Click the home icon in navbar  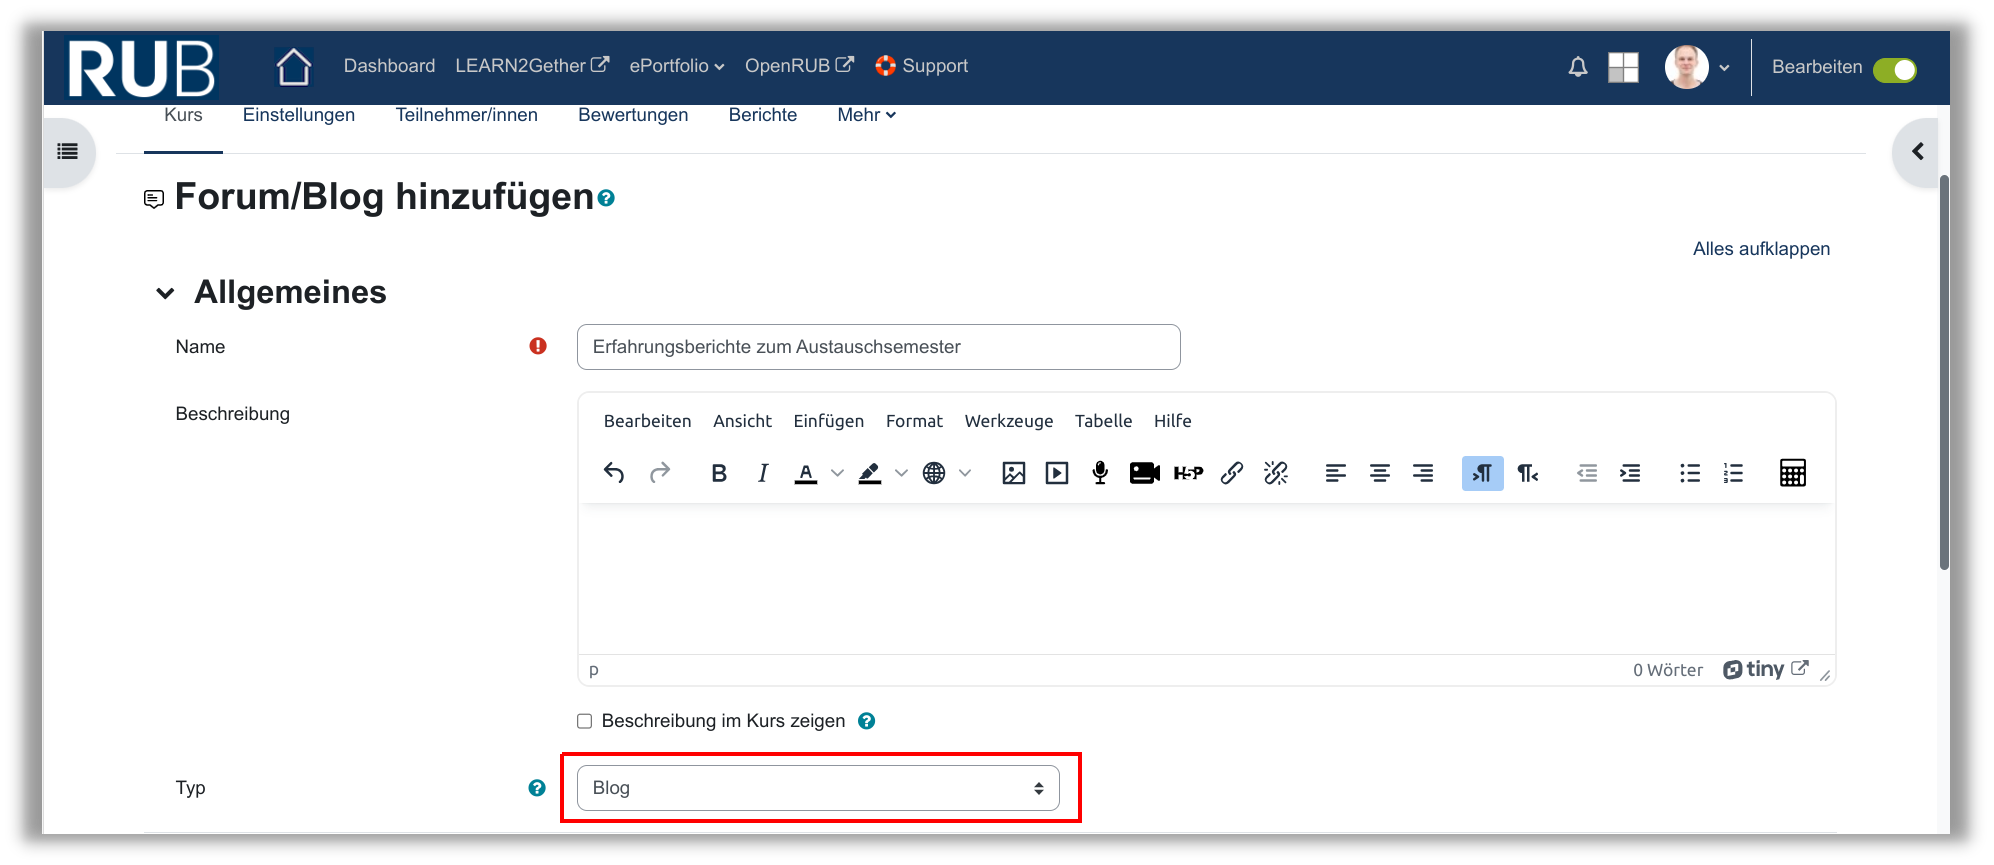294,67
